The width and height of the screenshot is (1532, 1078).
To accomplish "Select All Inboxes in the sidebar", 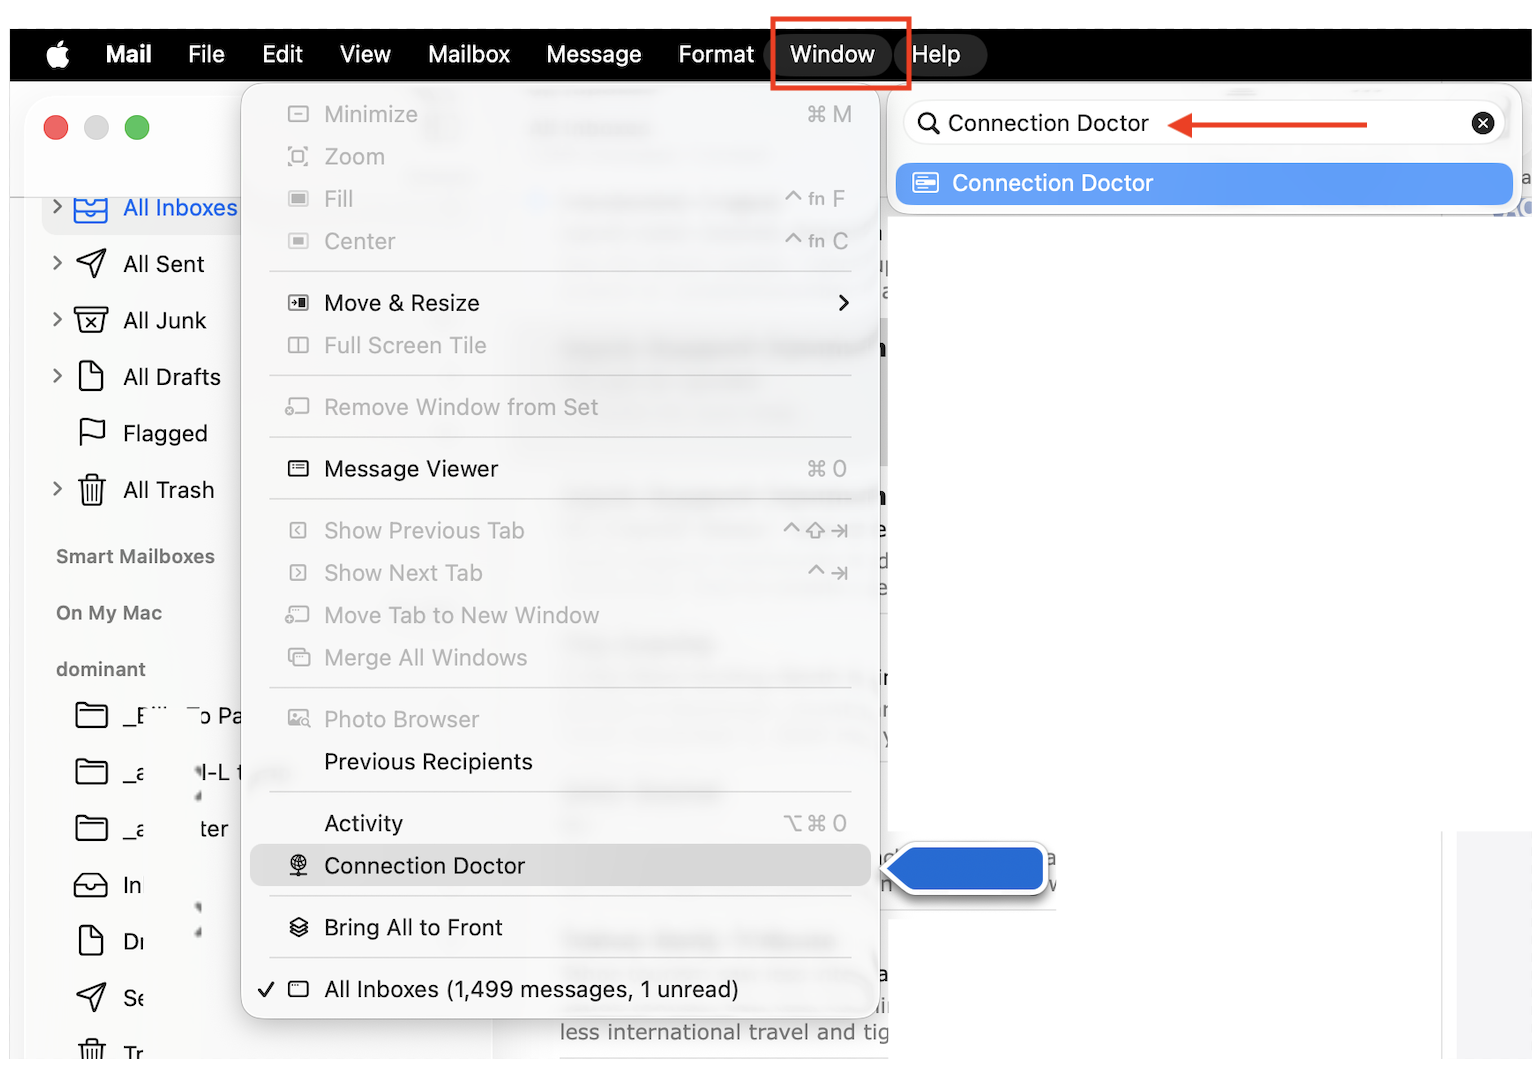I will 180,207.
